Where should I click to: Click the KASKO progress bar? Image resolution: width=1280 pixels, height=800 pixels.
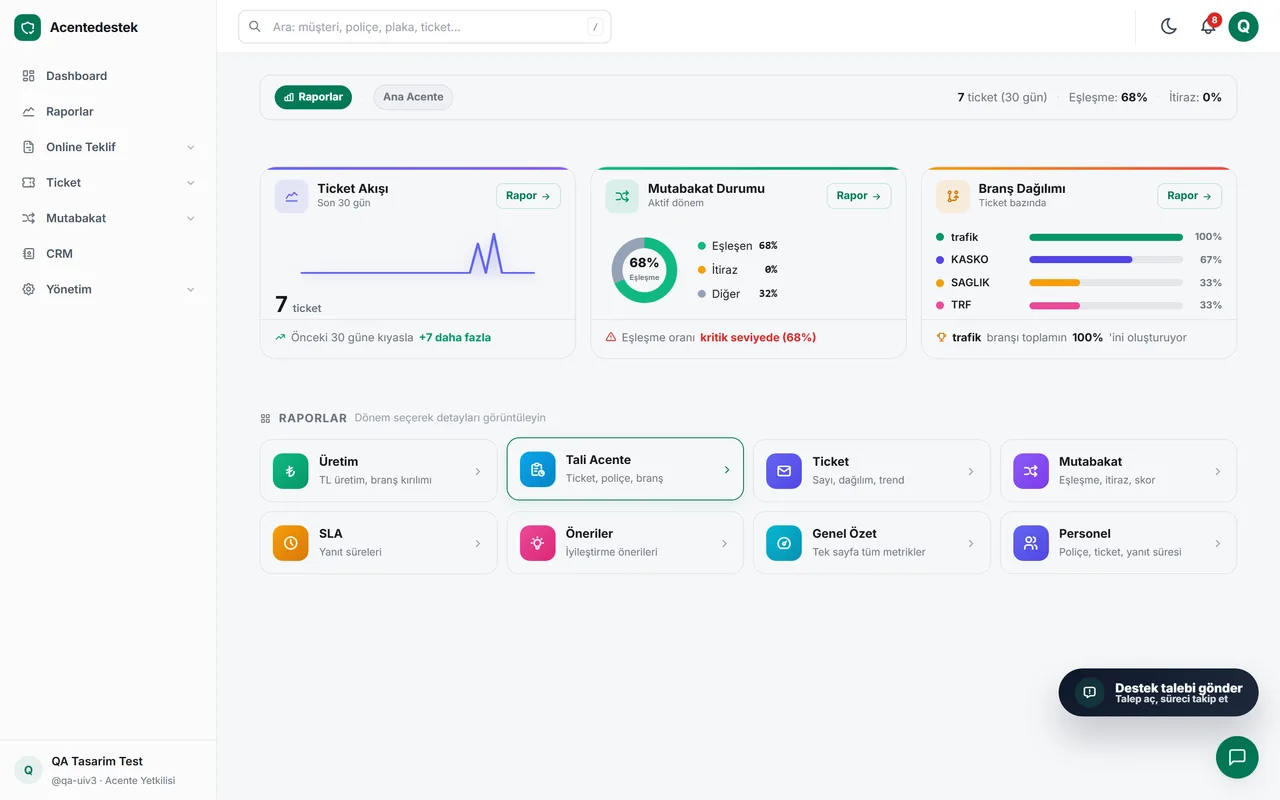1106,260
